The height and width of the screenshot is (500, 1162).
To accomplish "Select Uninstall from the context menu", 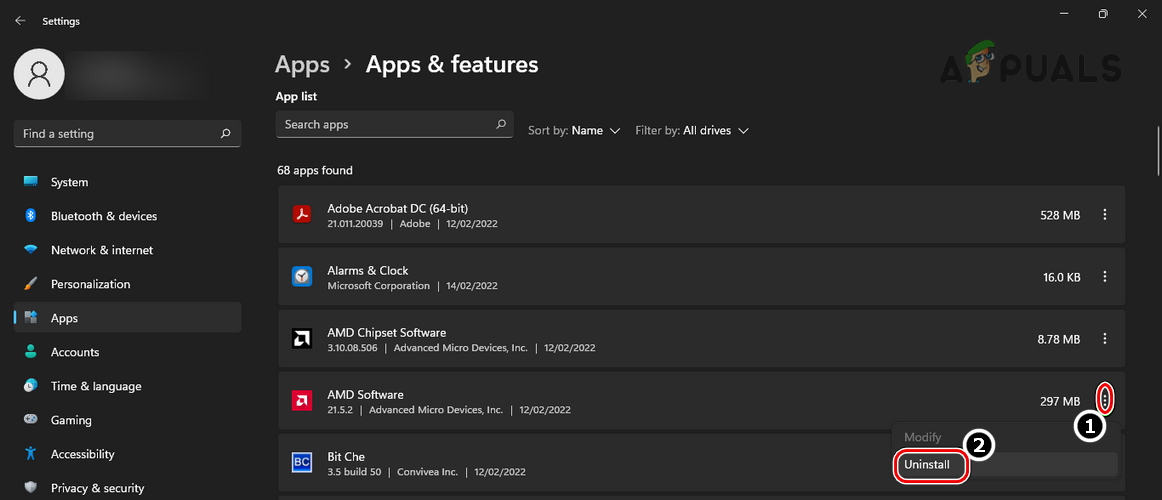I will [x=929, y=465].
